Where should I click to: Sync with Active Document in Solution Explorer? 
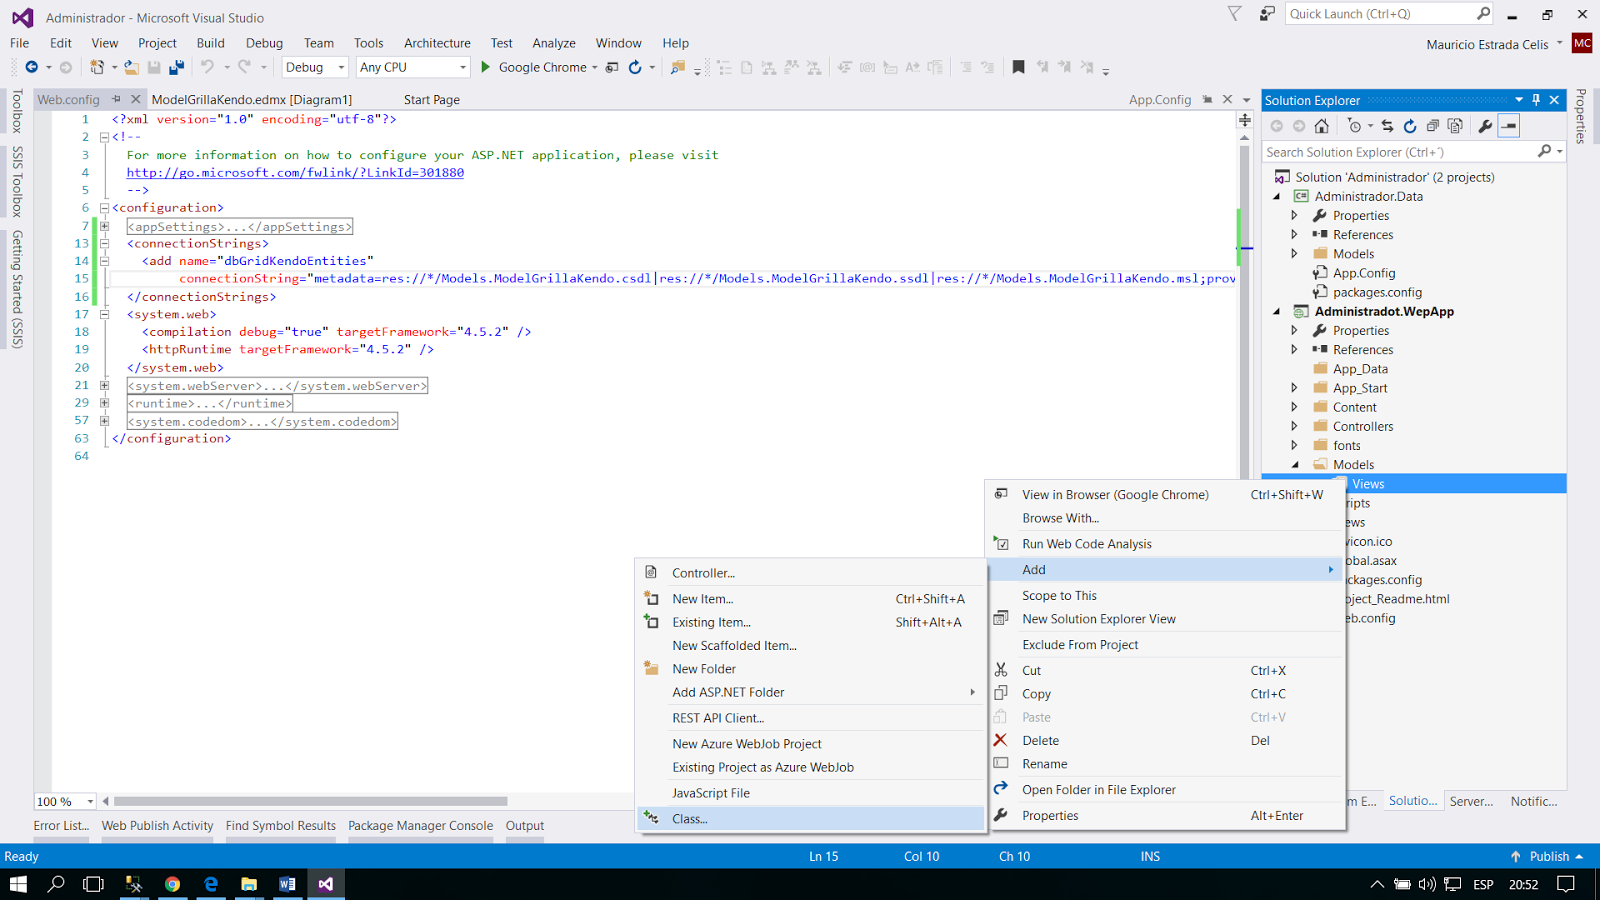tap(1388, 126)
